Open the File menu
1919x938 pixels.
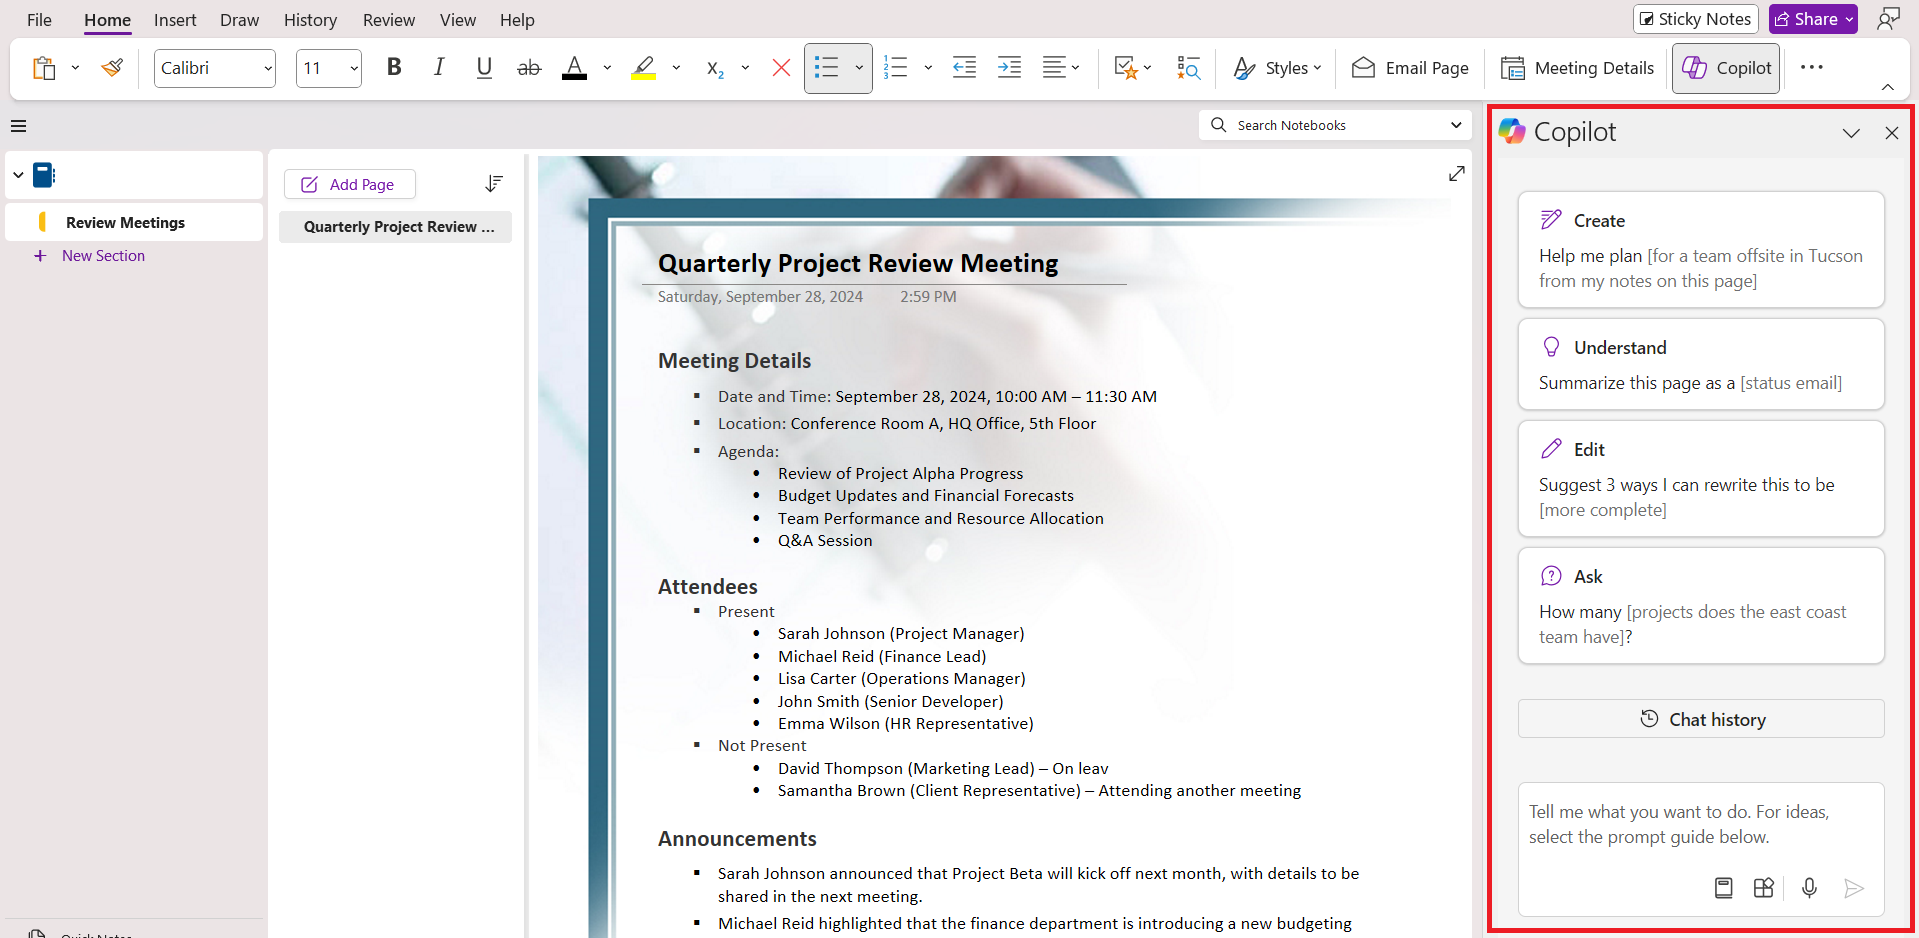[39, 20]
